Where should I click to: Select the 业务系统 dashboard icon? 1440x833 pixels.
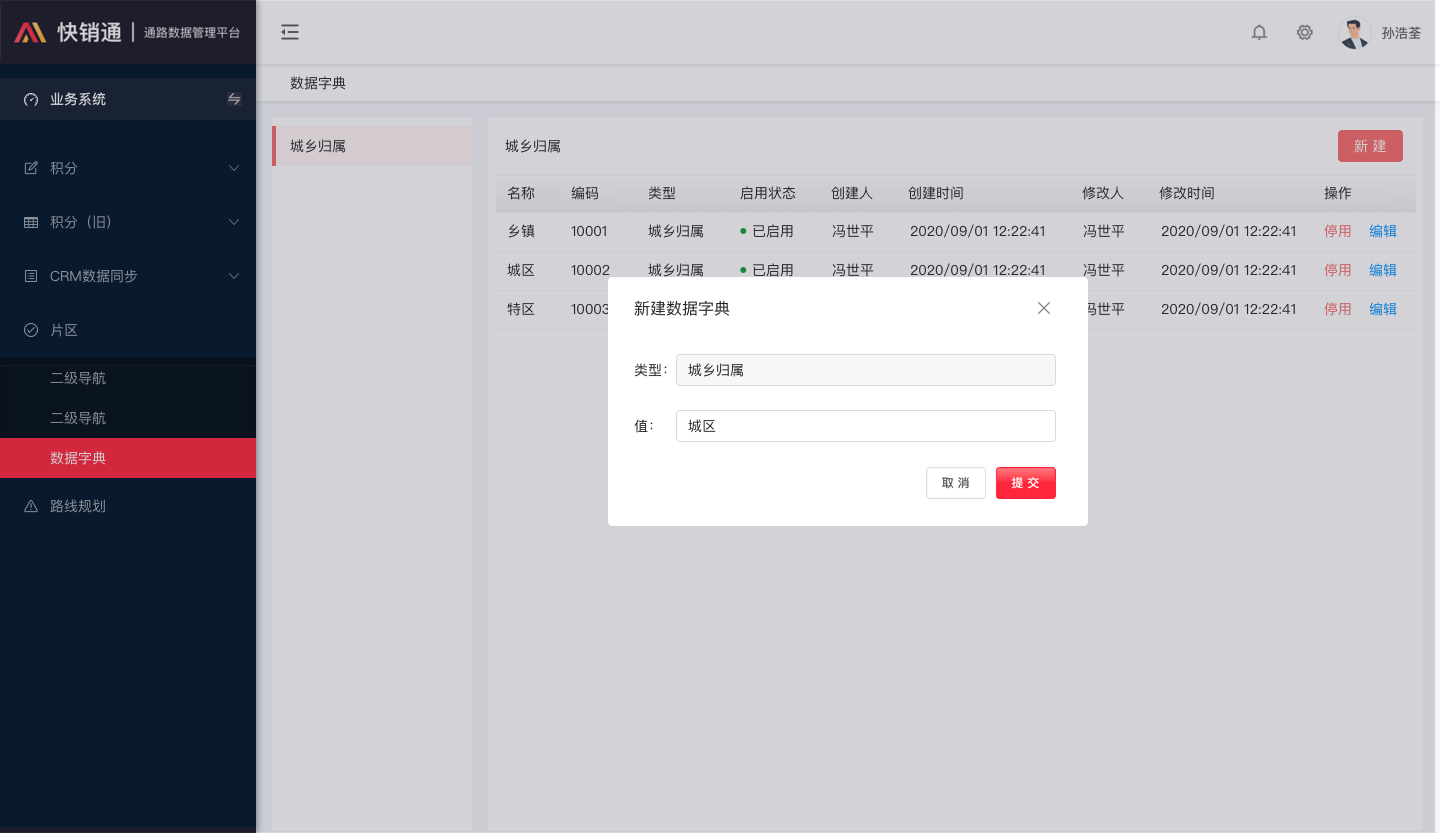pos(29,98)
